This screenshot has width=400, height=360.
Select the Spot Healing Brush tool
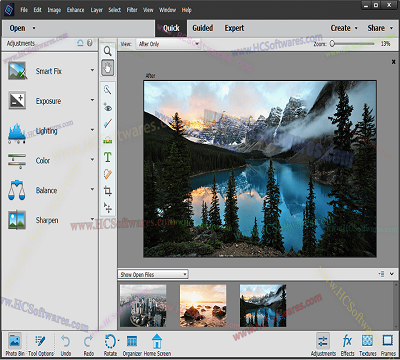click(x=107, y=174)
